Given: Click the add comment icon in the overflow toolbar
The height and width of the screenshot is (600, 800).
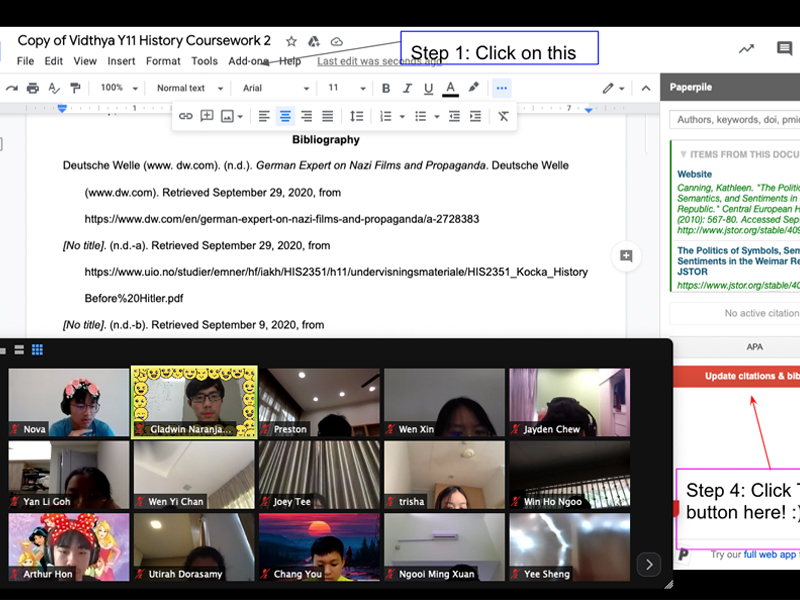Looking at the screenshot, I should pos(207,116).
